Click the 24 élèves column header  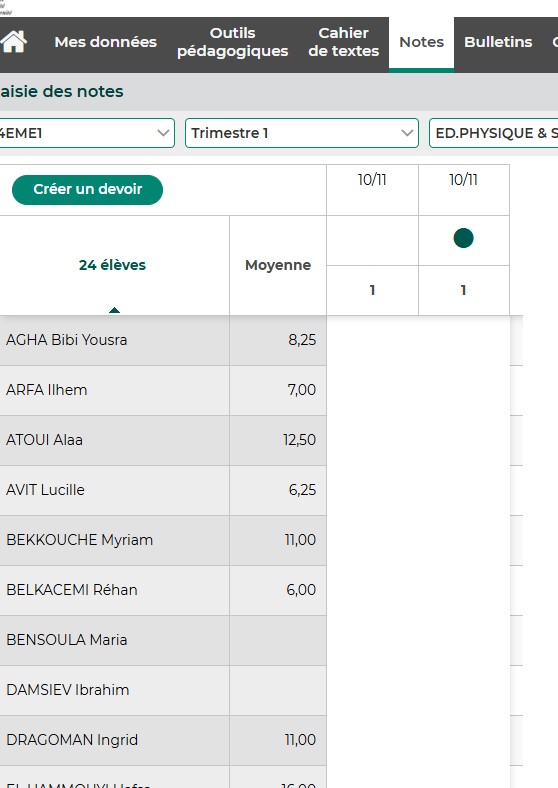coord(112,265)
